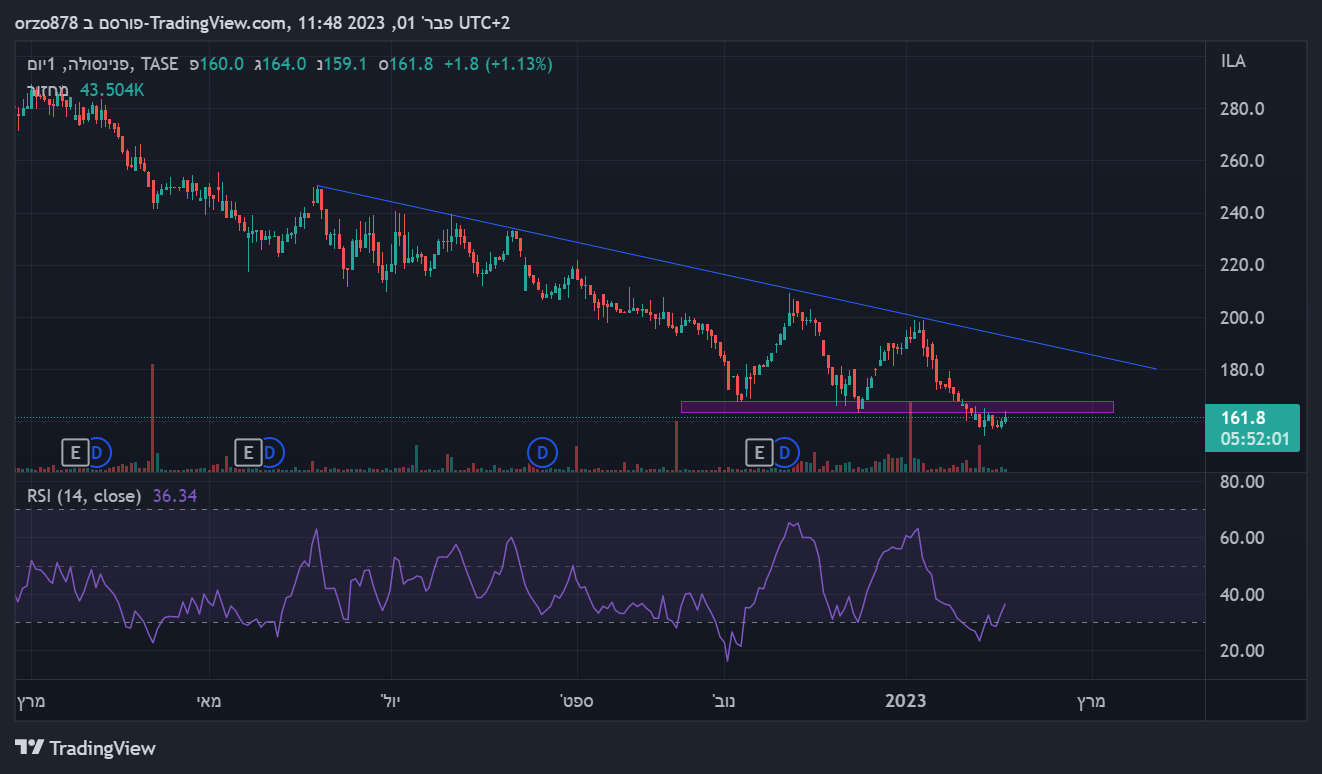Click the 200.0 price axis label
The width and height of the screenshot is (1322, 774).
point(1244,318)
